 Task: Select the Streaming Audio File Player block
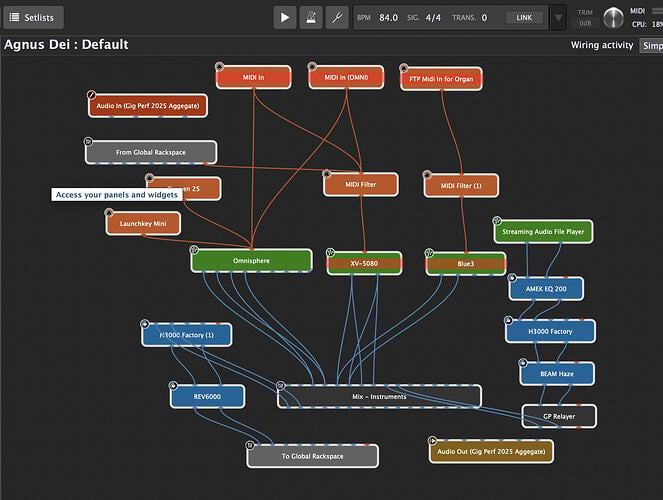(543, 232)
